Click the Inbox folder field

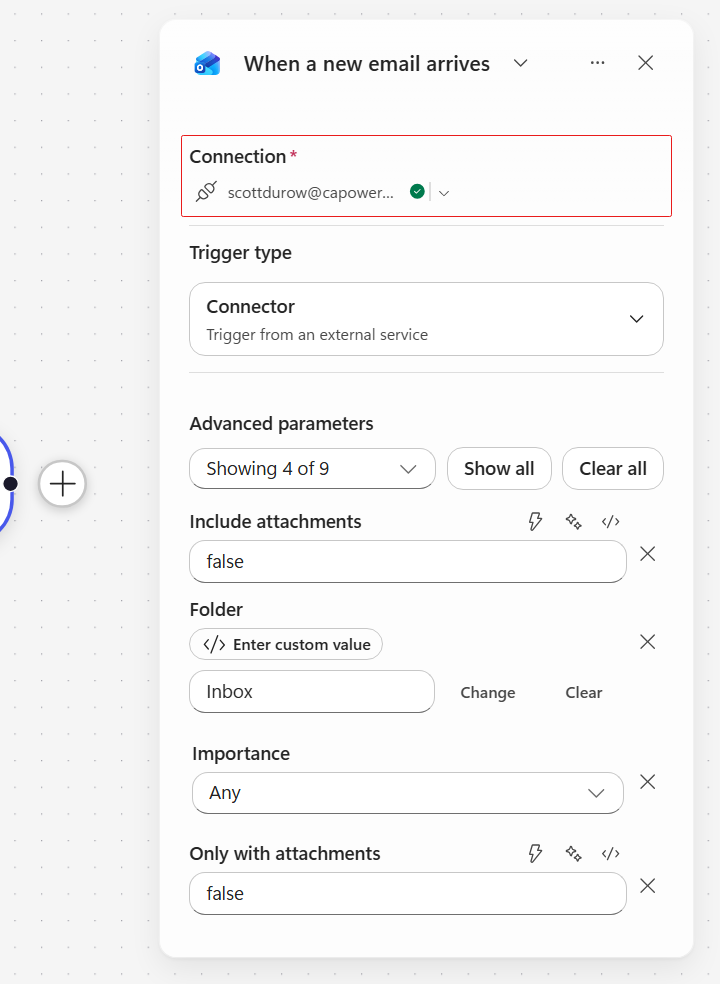312,692
